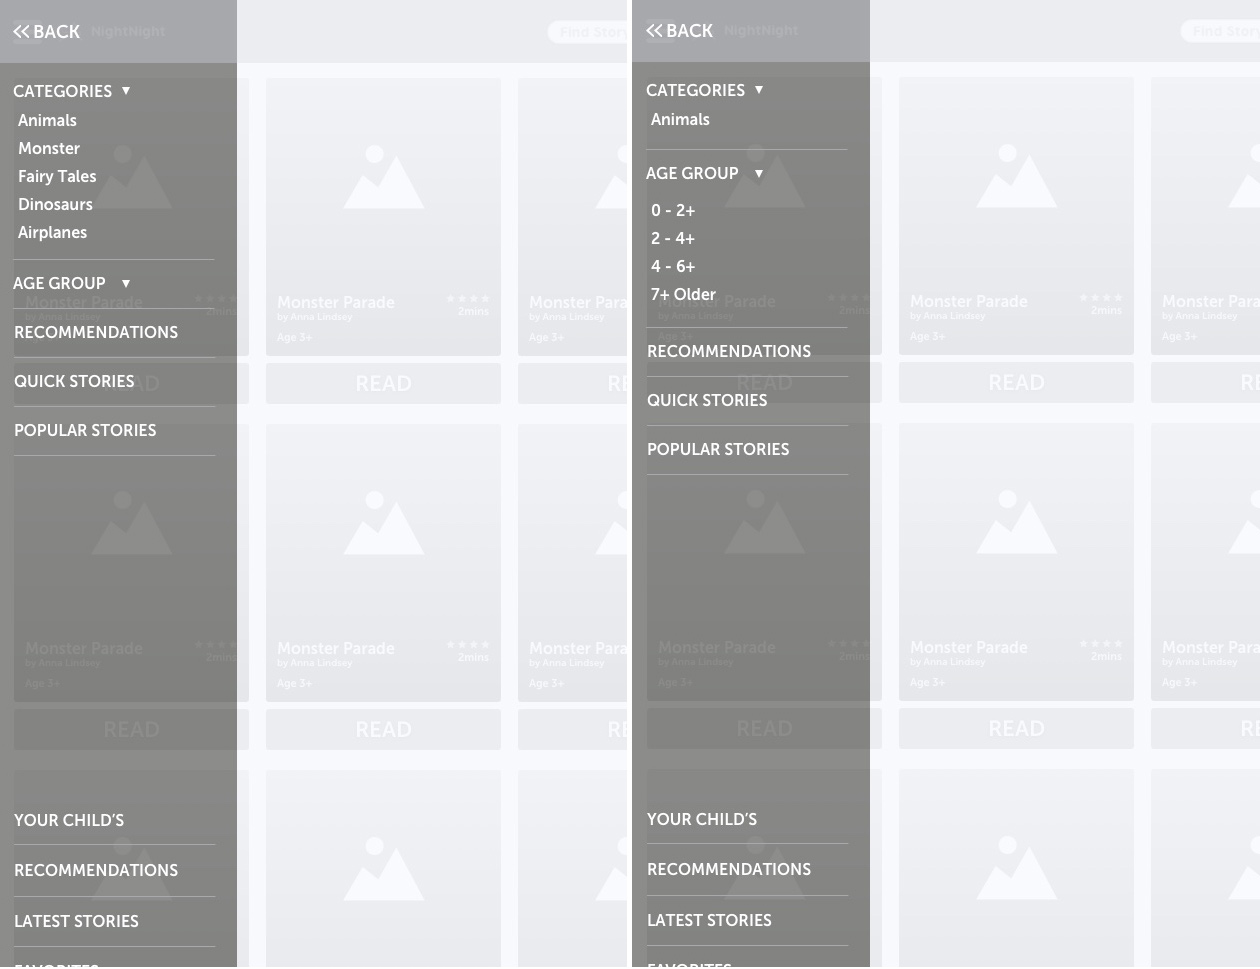Select the Monster category
Image resolution: width=1260 pixels, height=969 pixels.
49,148
